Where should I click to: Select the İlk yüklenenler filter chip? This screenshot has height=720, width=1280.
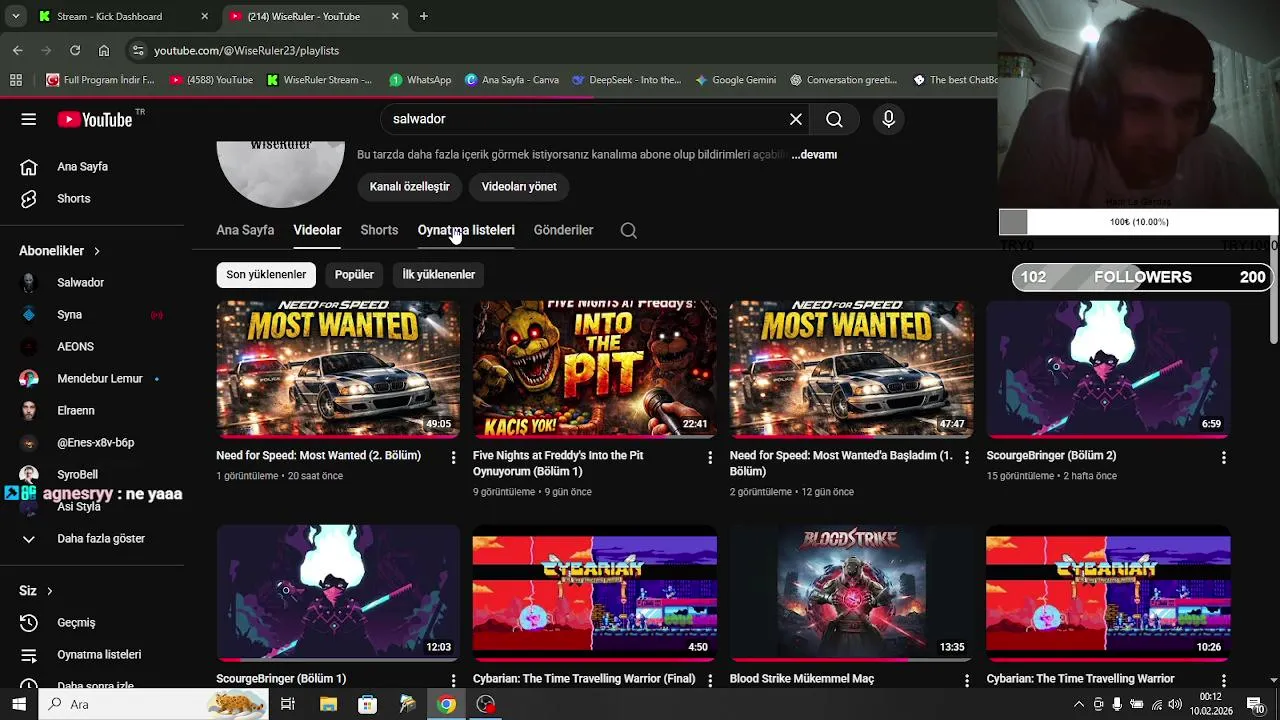click(438, 274)
